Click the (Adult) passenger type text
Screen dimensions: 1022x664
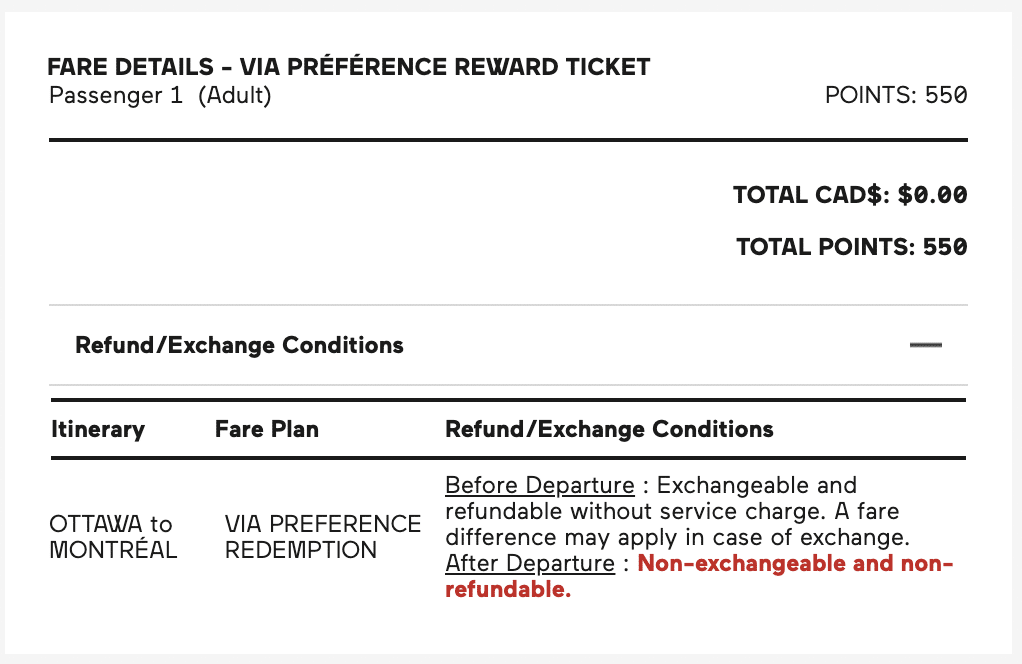234,96
